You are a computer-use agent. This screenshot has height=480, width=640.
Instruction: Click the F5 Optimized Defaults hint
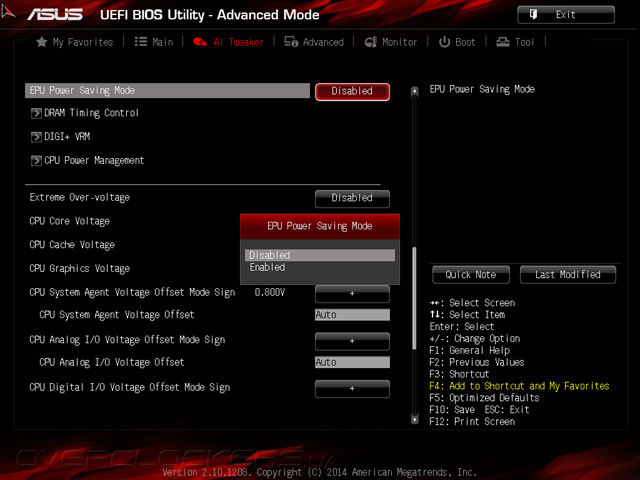484,398
